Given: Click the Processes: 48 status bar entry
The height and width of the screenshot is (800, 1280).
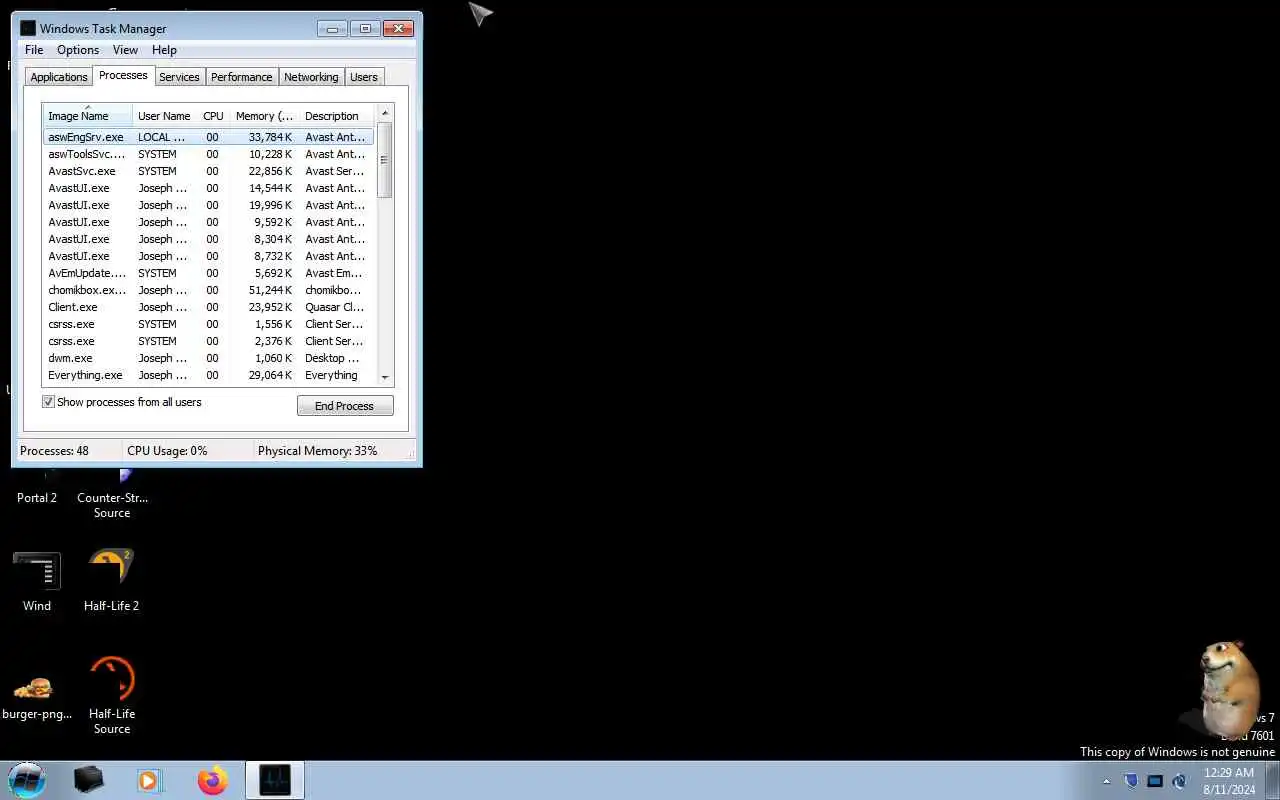Looking at the screenshot, I should click(54, 451).
